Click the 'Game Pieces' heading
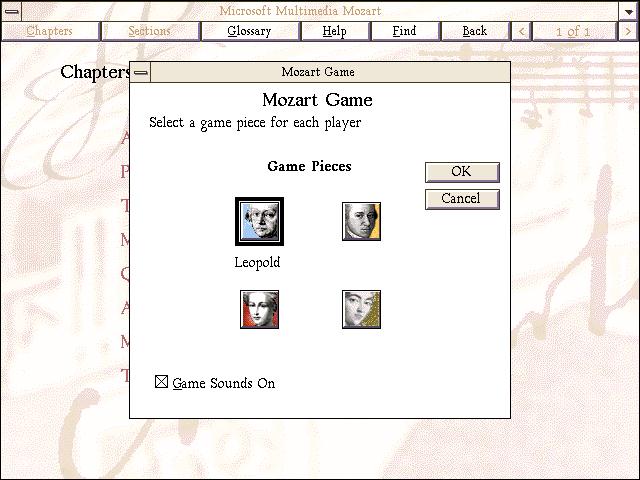This screenshot has width=640, height=480. pyautogui.click(x=309, y=166)
